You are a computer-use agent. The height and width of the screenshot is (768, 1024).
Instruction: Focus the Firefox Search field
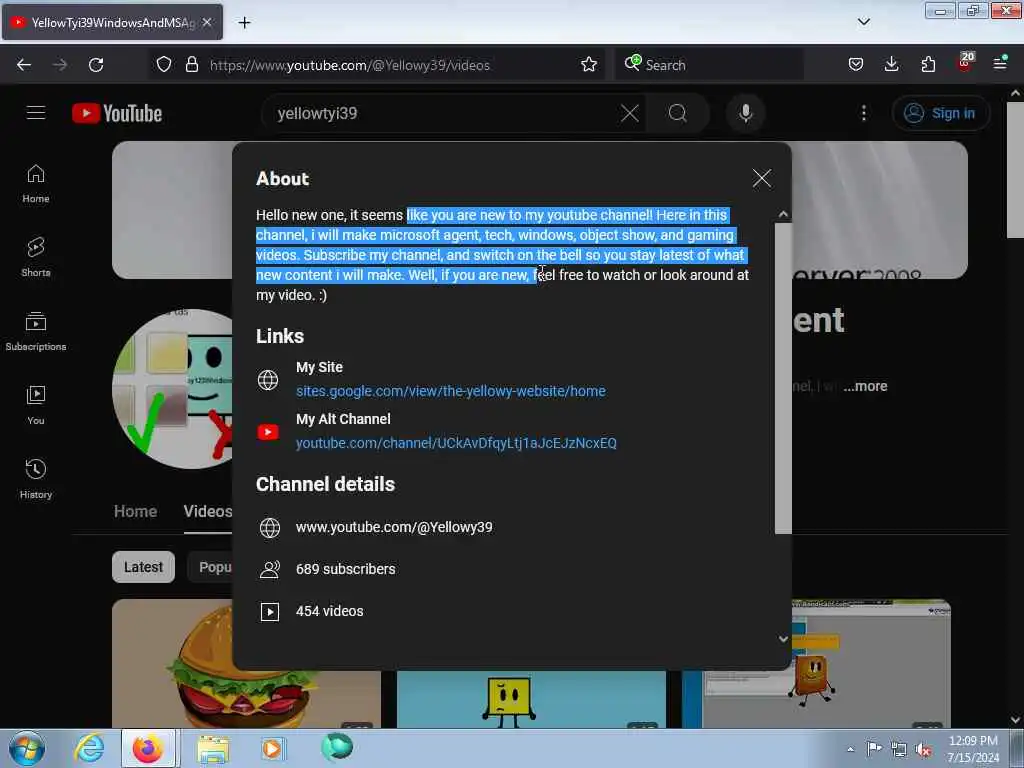[x=709, y=65]
